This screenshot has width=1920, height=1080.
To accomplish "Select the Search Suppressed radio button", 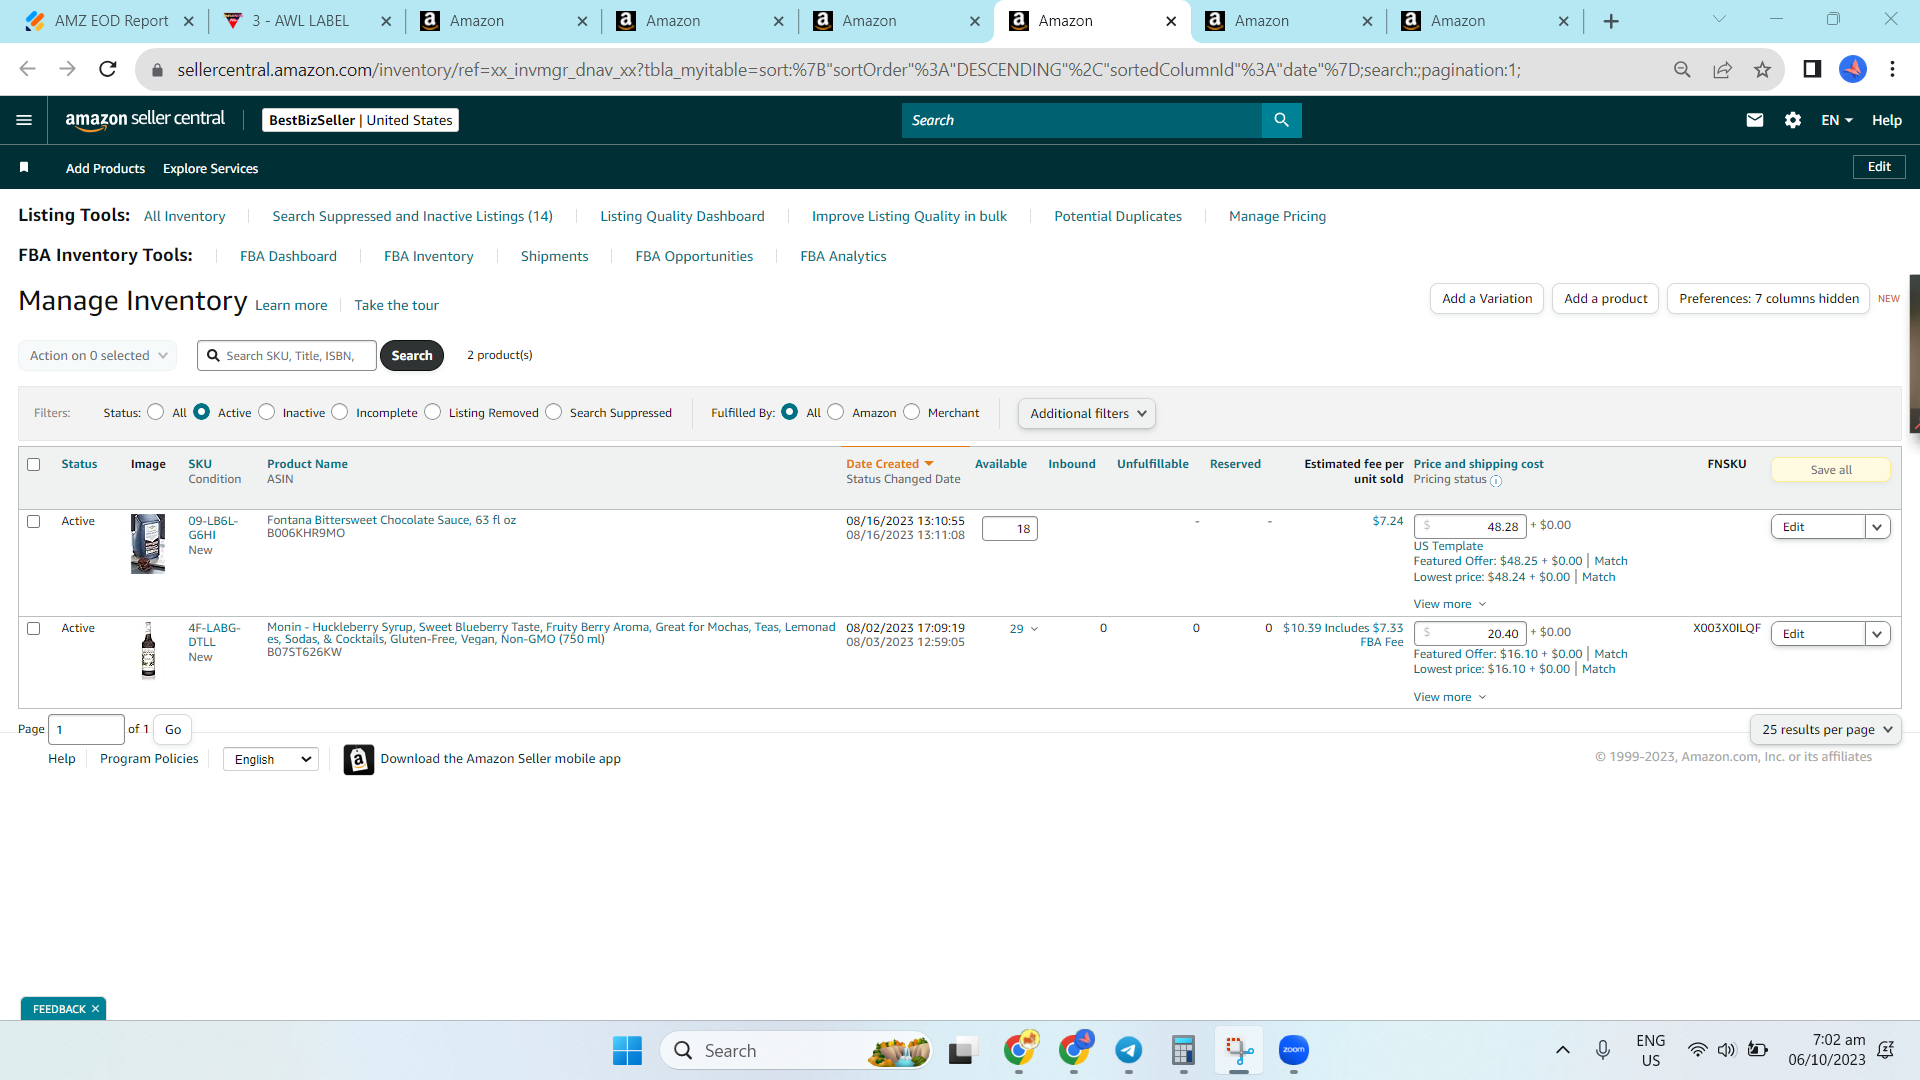I will click(554, 412).
